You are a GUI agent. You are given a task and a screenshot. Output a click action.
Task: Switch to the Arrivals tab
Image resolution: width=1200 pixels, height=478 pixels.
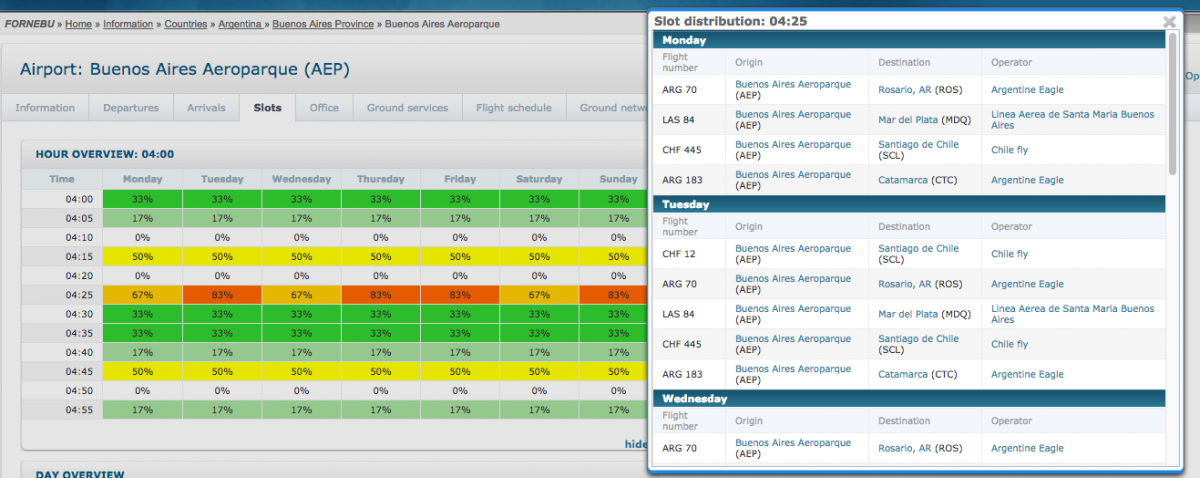coord(206,108)
